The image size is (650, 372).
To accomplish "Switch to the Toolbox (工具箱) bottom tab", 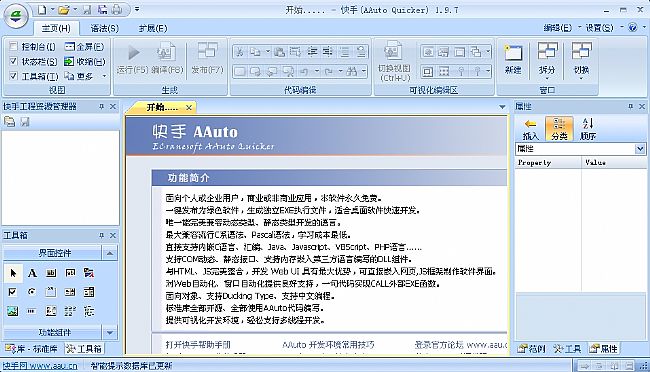I will click(x=84, y=349).
